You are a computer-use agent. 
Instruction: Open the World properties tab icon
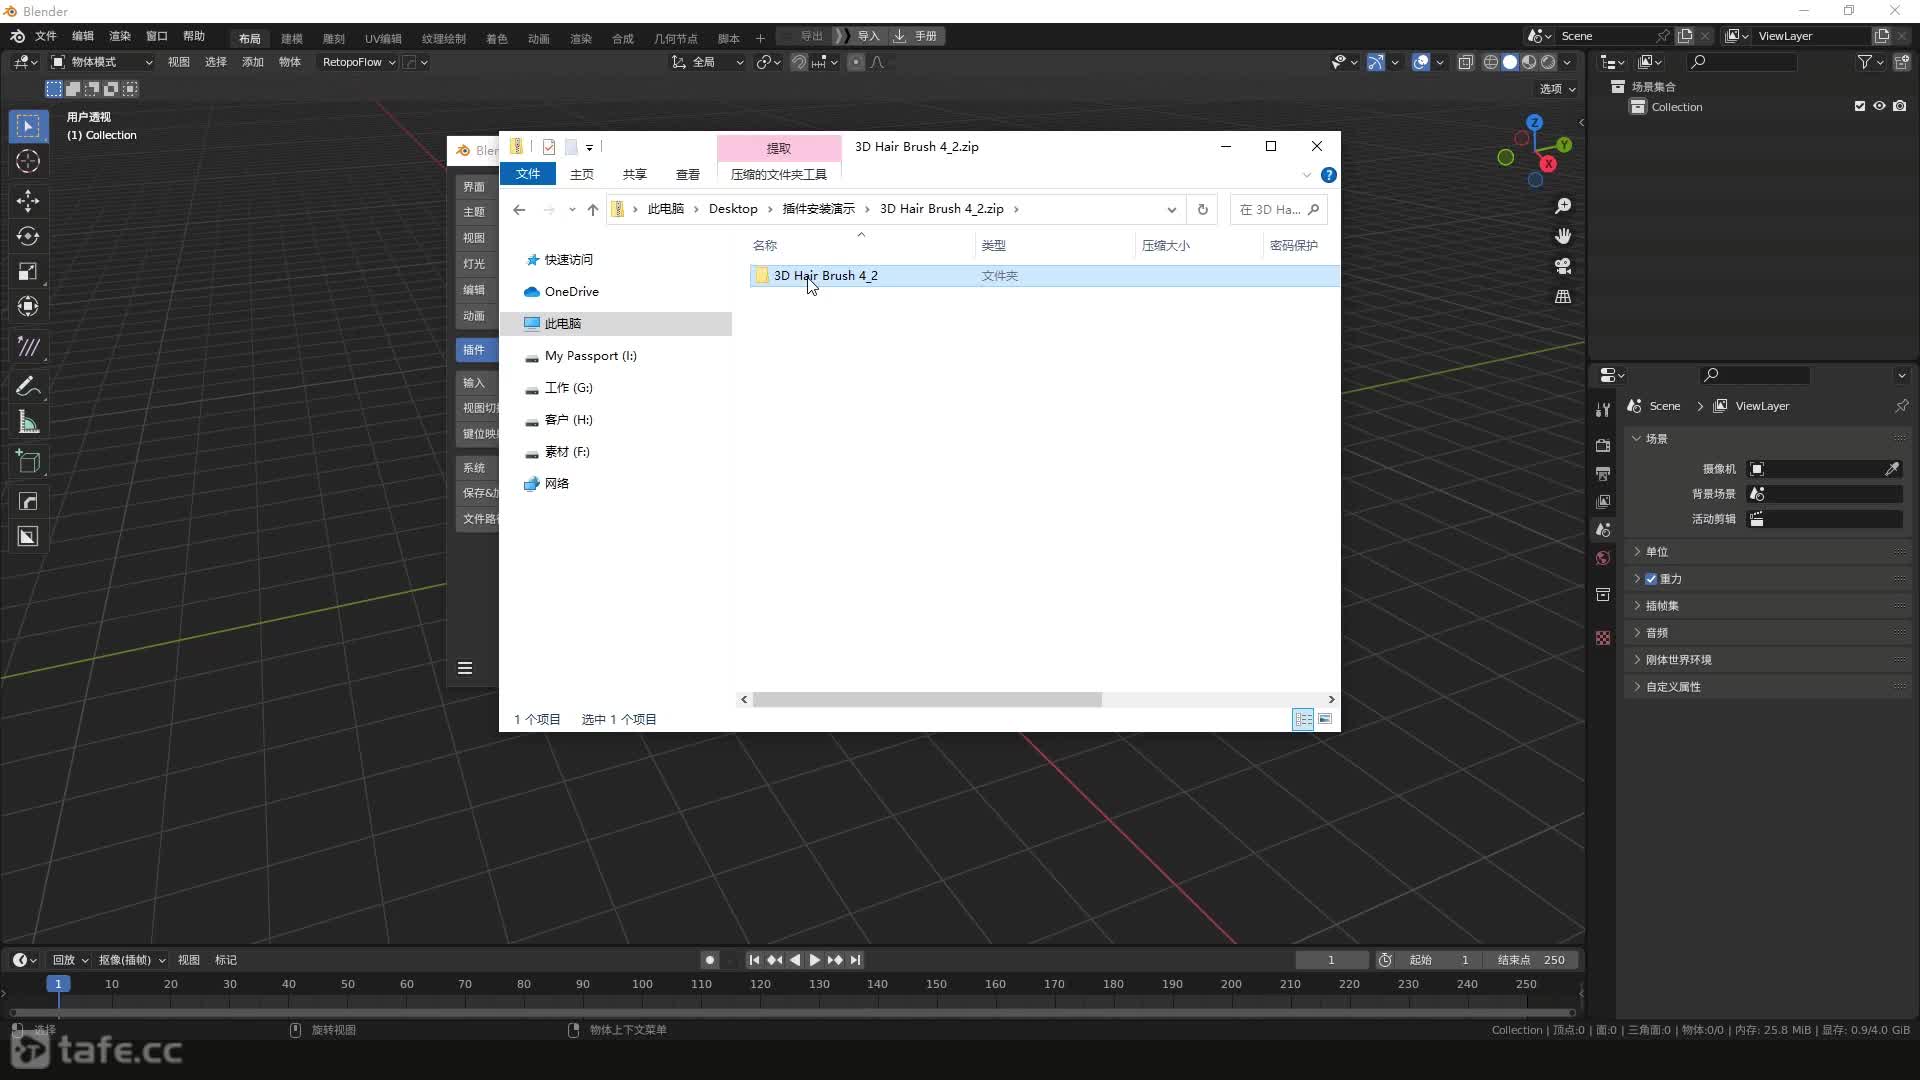pyautogui.click(x=1603, y=558)
